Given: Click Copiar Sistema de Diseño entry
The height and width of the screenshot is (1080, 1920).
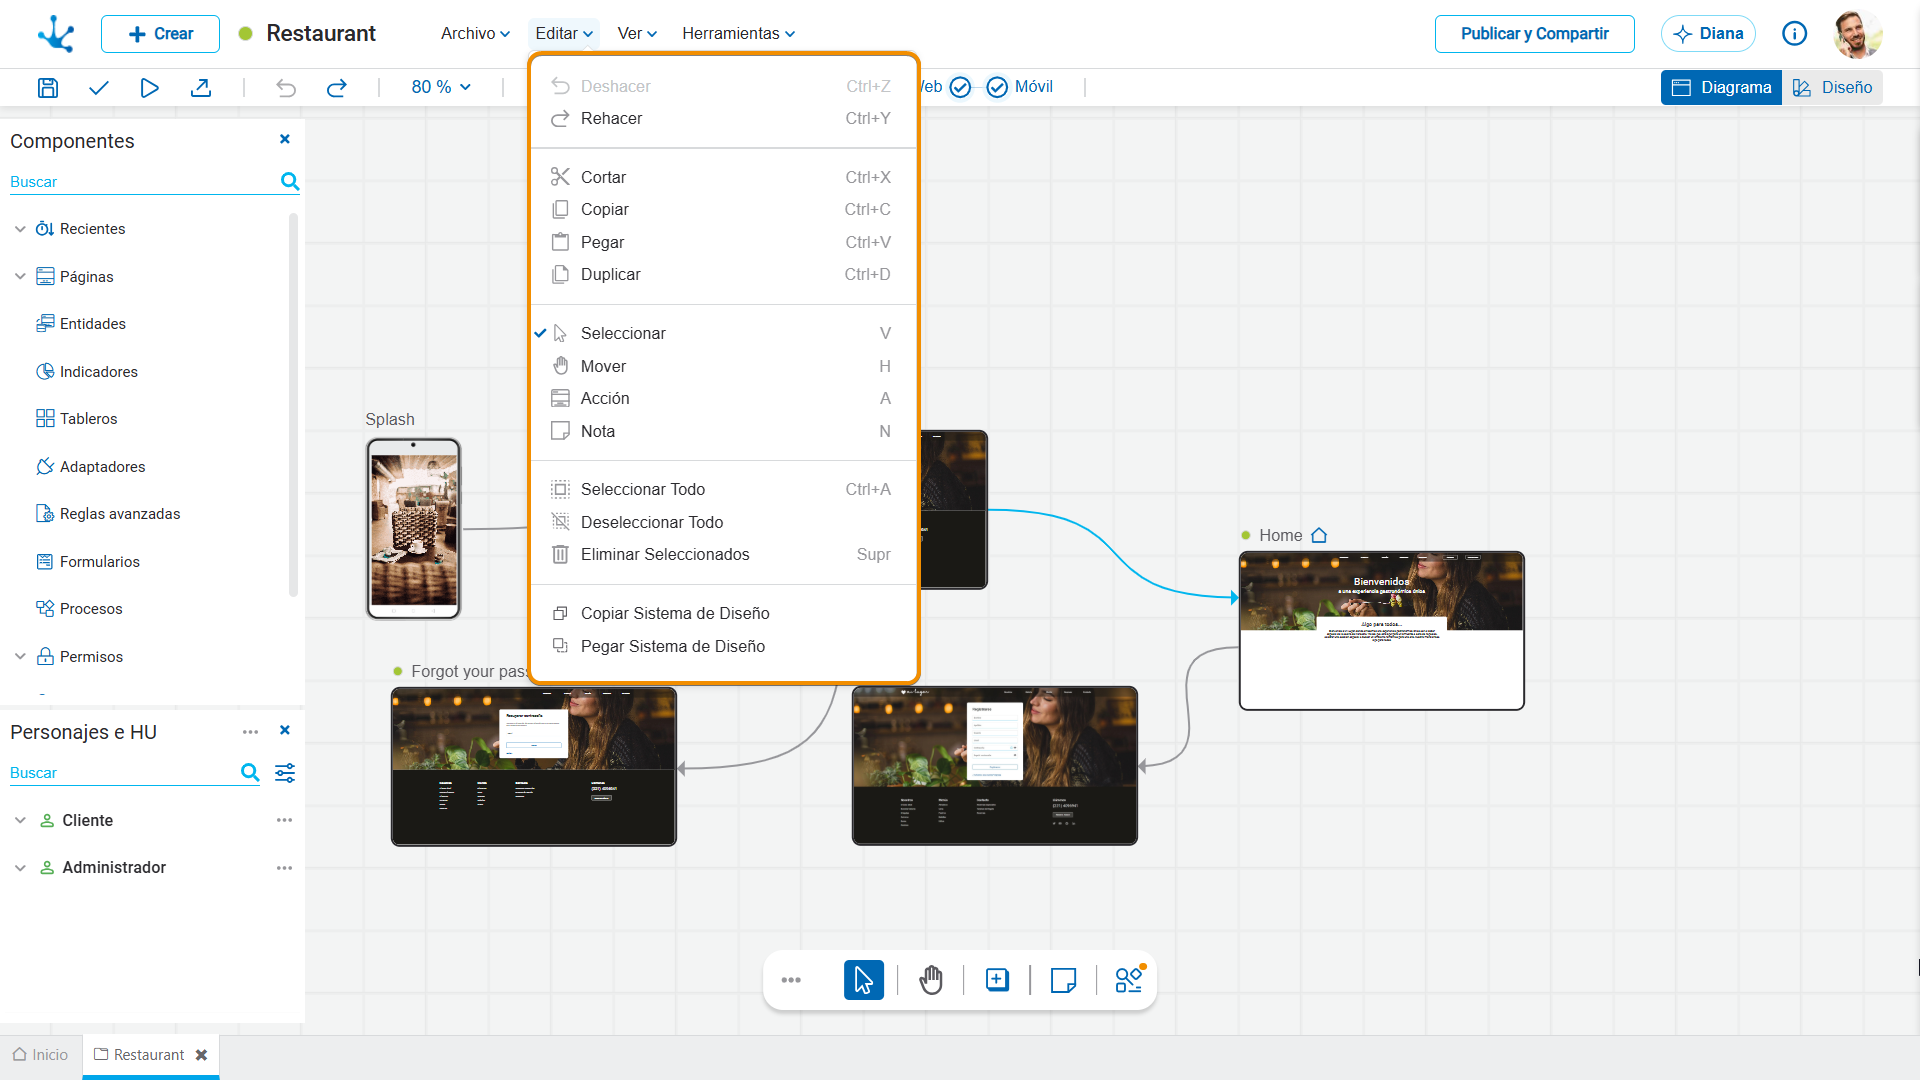Looking at the screenshot, I should (723, 613).
